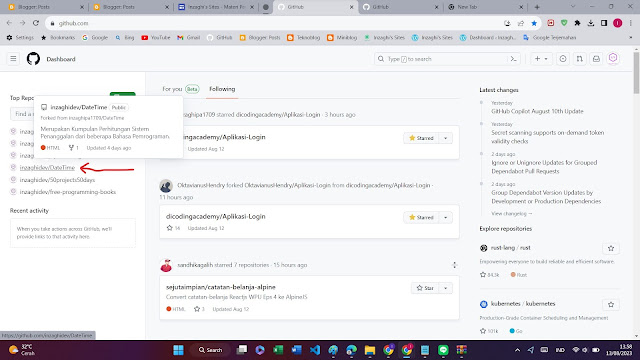Open the YouTube bookmark
This screenshot has width=640, height=360.
tap(156, 38)
